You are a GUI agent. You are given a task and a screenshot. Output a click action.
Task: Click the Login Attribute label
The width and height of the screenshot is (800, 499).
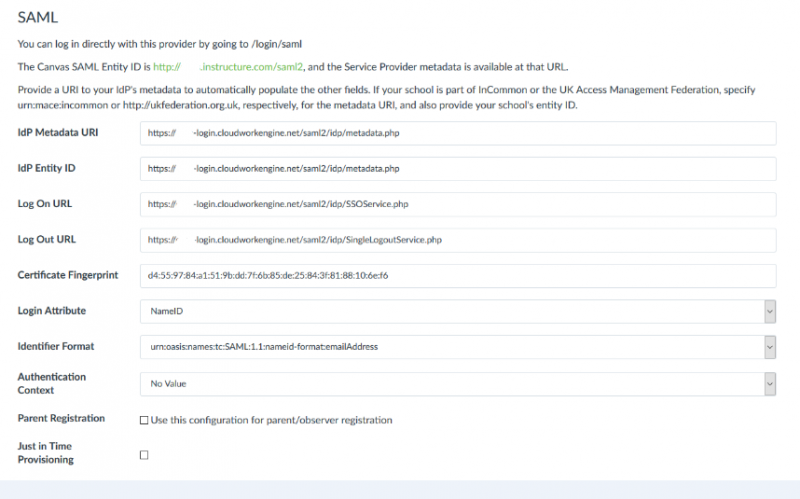(52, 312)
